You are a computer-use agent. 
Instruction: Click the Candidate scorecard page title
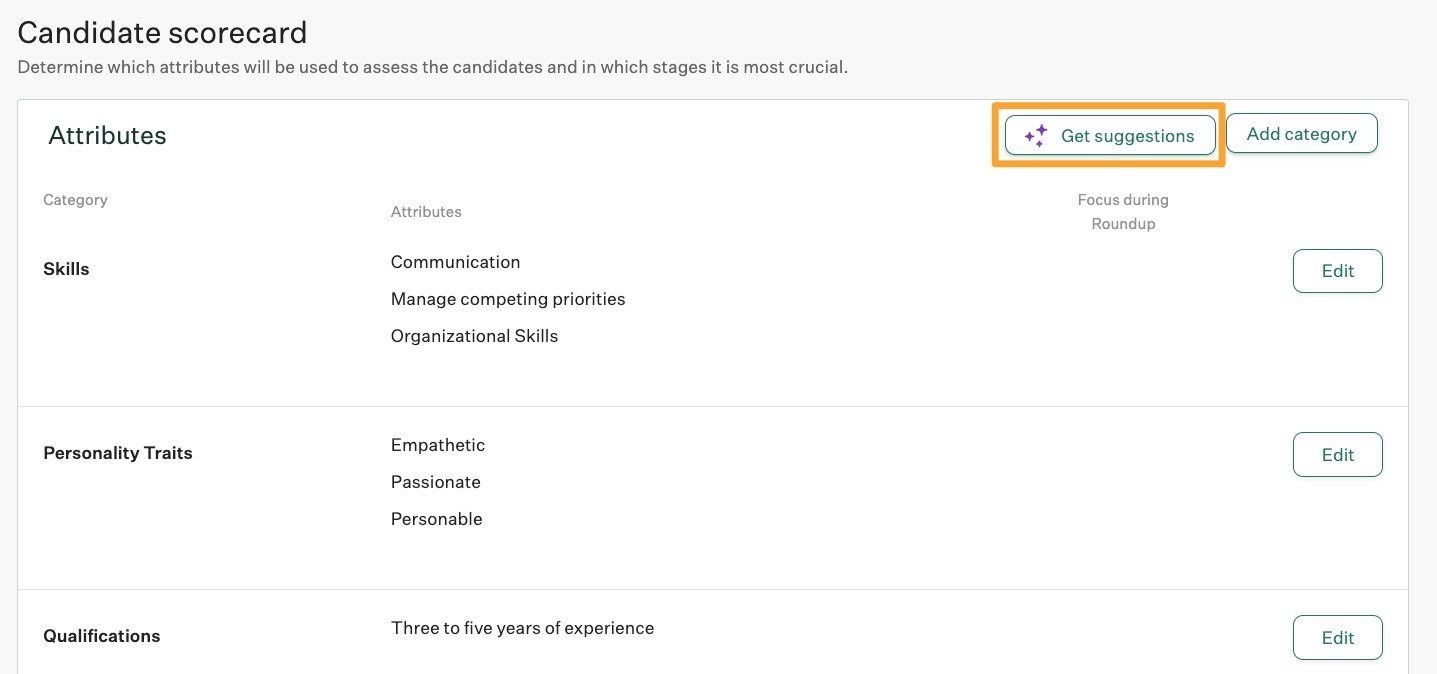tap(162, 32)
